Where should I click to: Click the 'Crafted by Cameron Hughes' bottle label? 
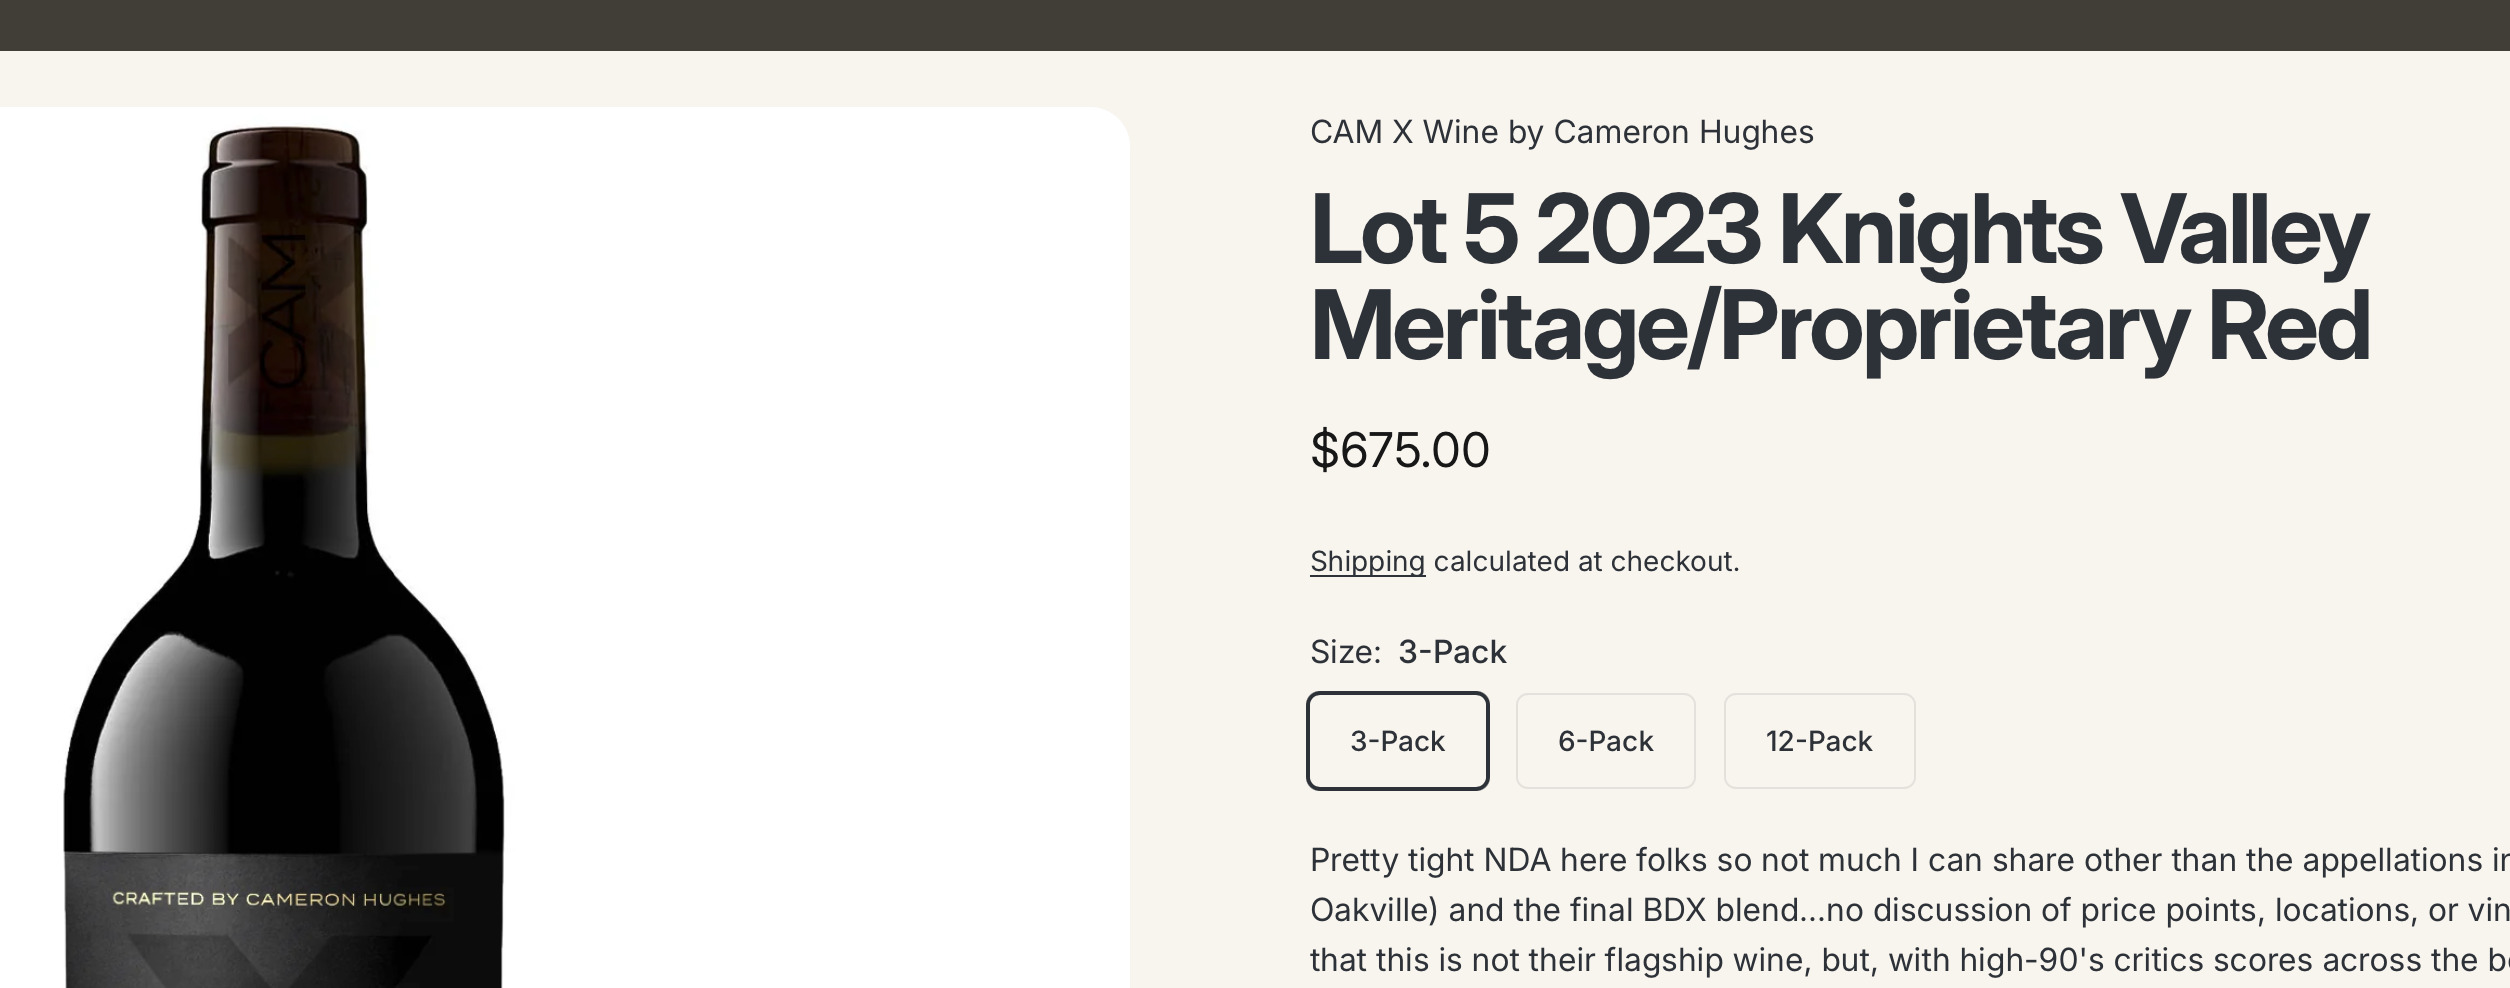point(279,899)
